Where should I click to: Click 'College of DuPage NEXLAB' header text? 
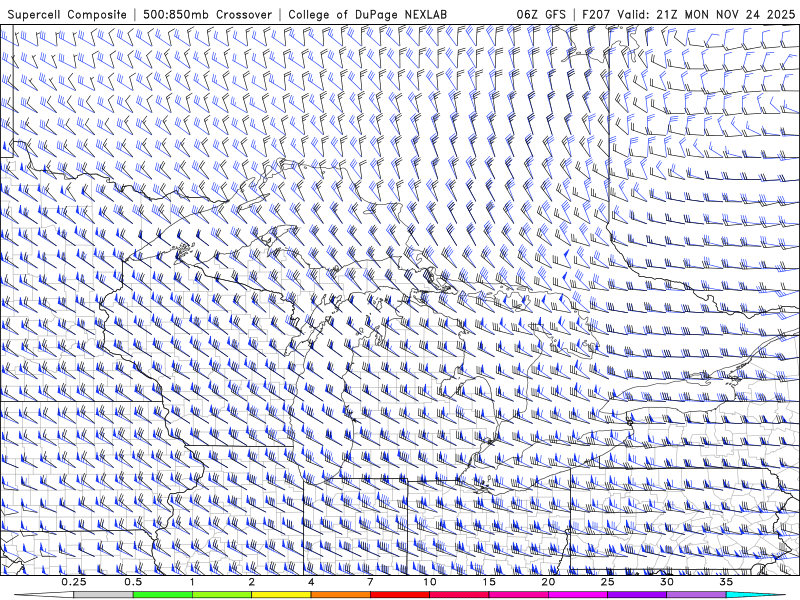(367, 15)
